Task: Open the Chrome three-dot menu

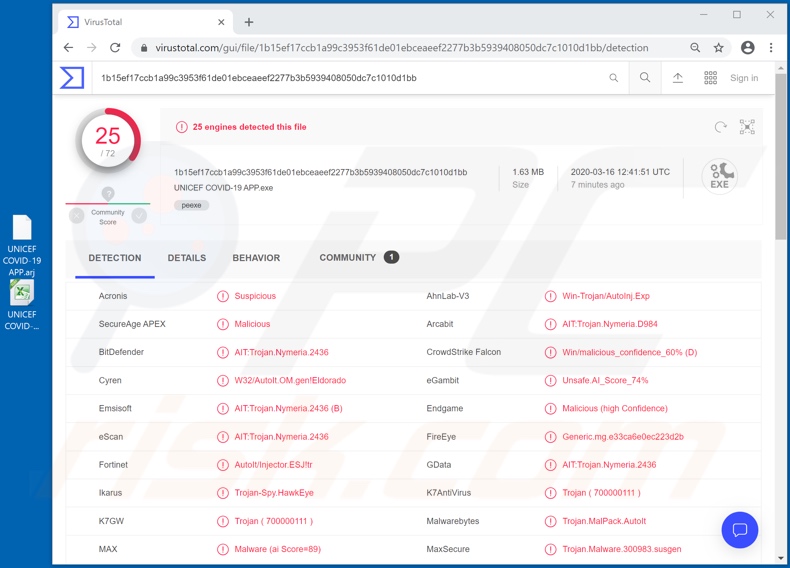Action: point(771,48)
